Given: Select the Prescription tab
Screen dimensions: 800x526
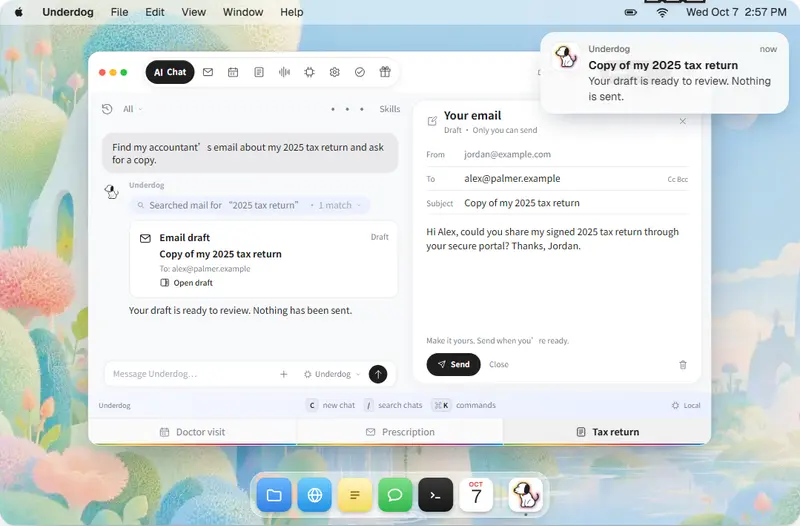Looking at the screenshot, I should (x=400, y=432).
